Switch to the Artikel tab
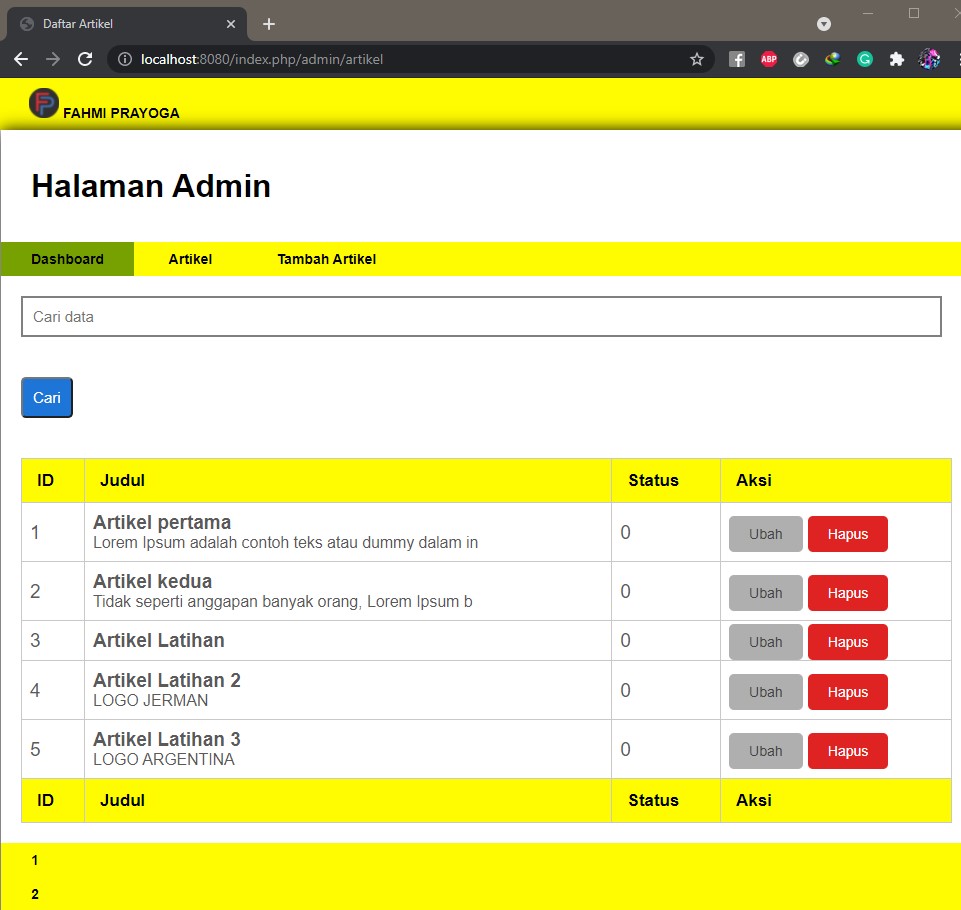Screen dimensions: 961x910 click(x=190, y=259)
